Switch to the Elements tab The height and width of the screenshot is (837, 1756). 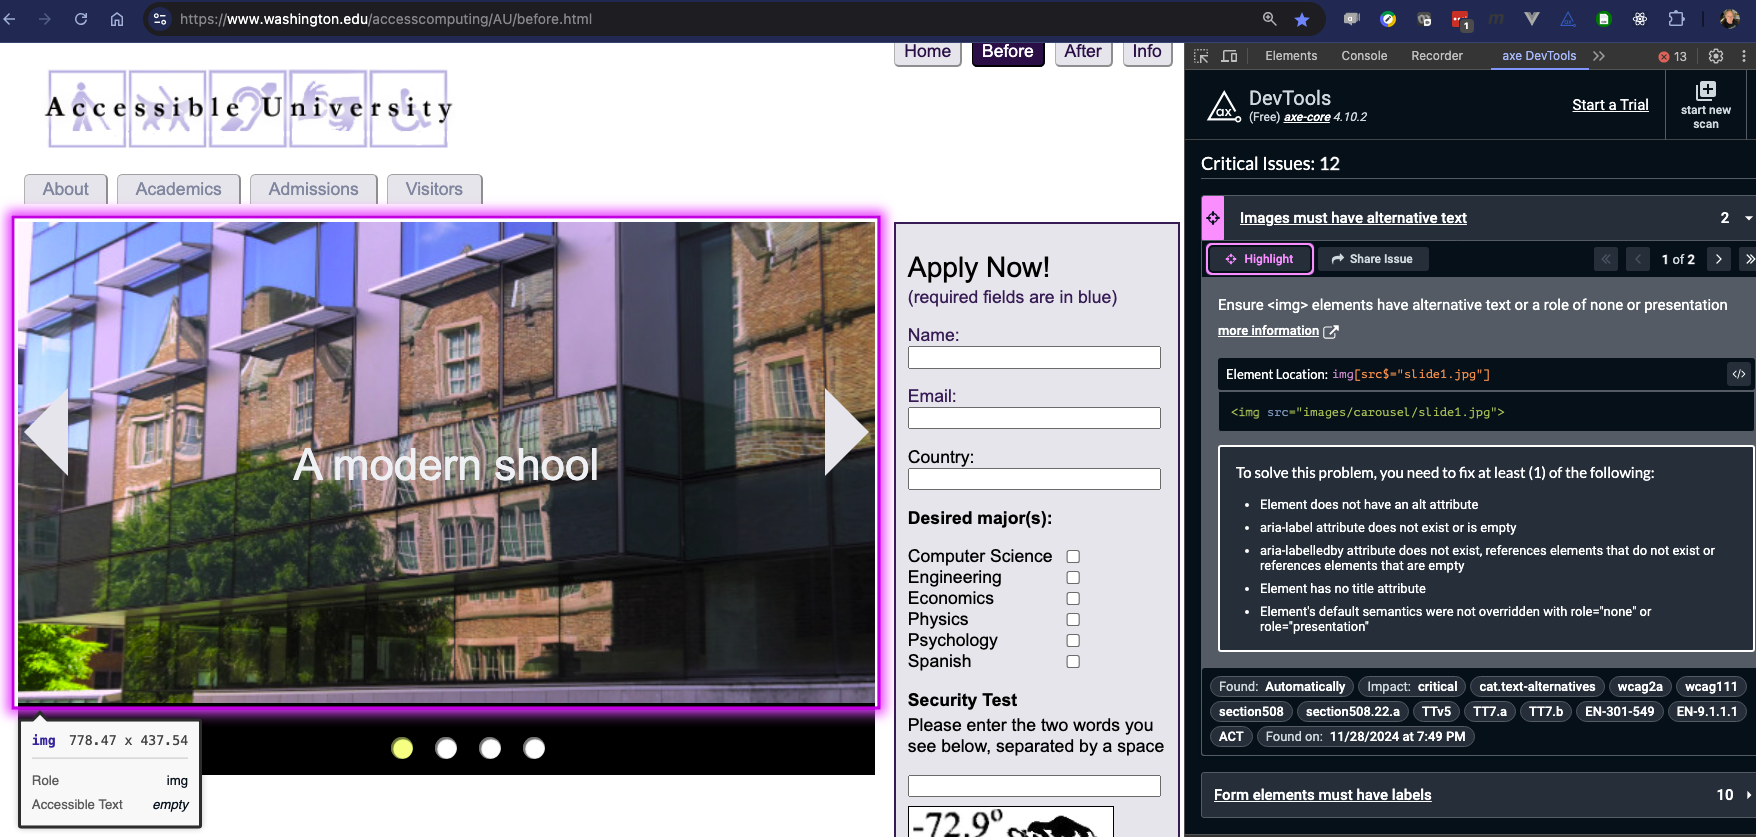(x=1291, y=56)
